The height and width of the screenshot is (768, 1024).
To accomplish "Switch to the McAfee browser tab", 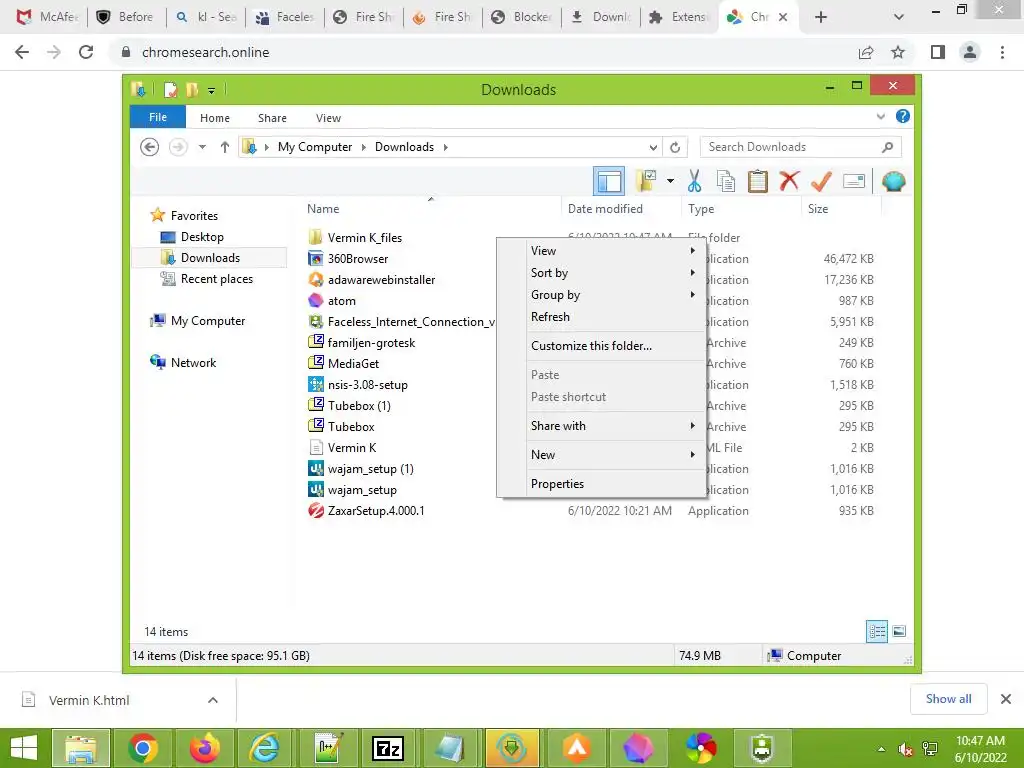I will tap(47, 17).
